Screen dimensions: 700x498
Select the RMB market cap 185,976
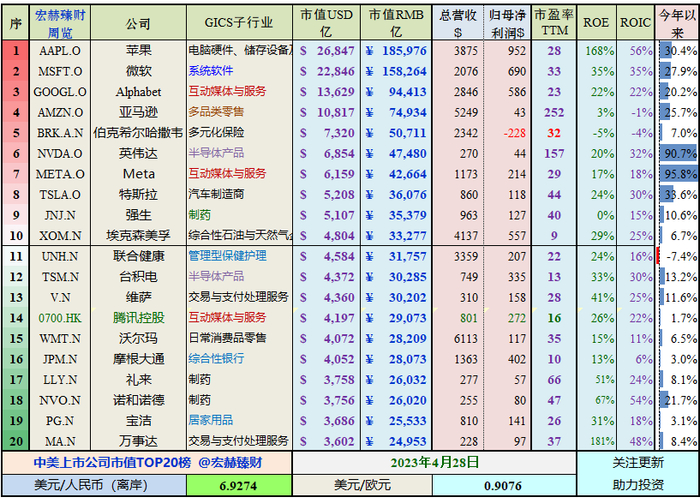pos(404,51)
